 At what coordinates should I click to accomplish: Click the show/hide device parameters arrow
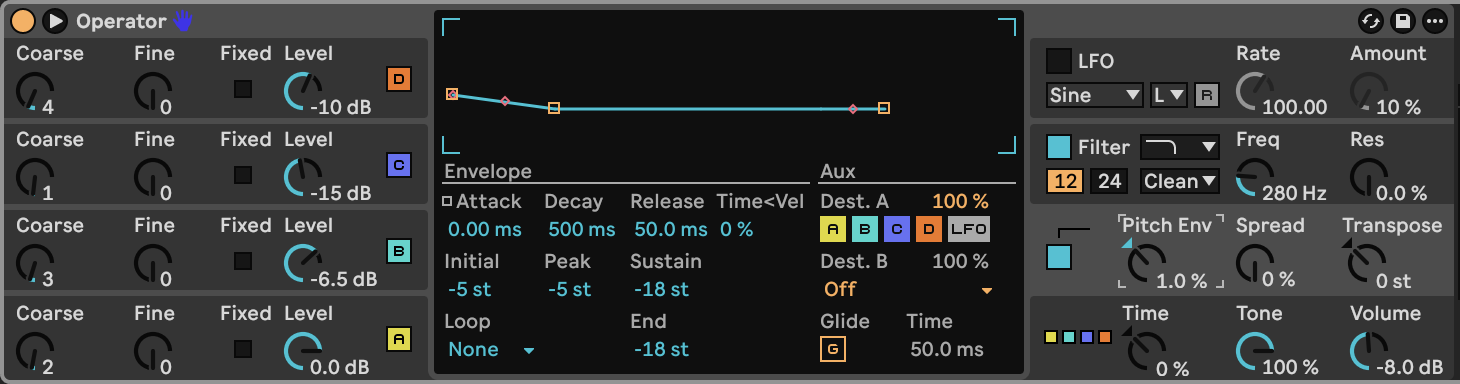click(55, 20)
